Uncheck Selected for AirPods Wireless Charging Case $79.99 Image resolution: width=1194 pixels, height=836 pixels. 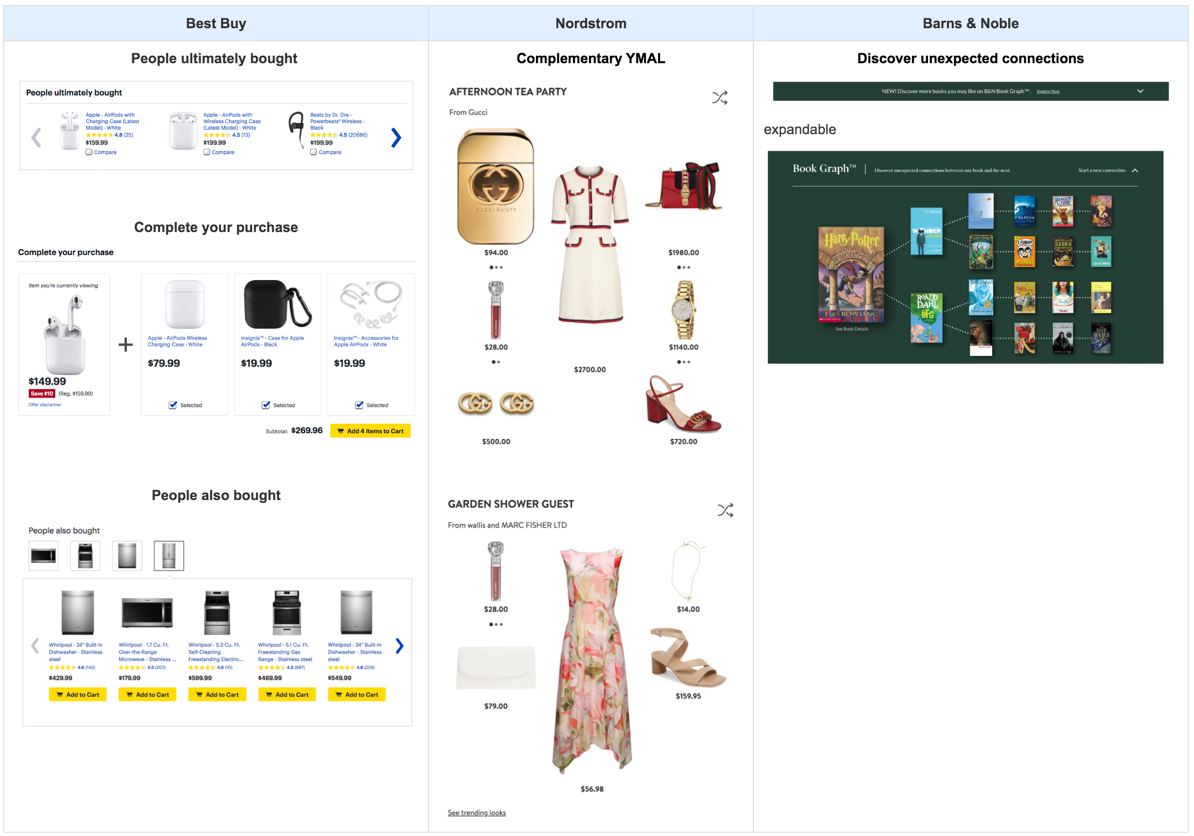173,405
